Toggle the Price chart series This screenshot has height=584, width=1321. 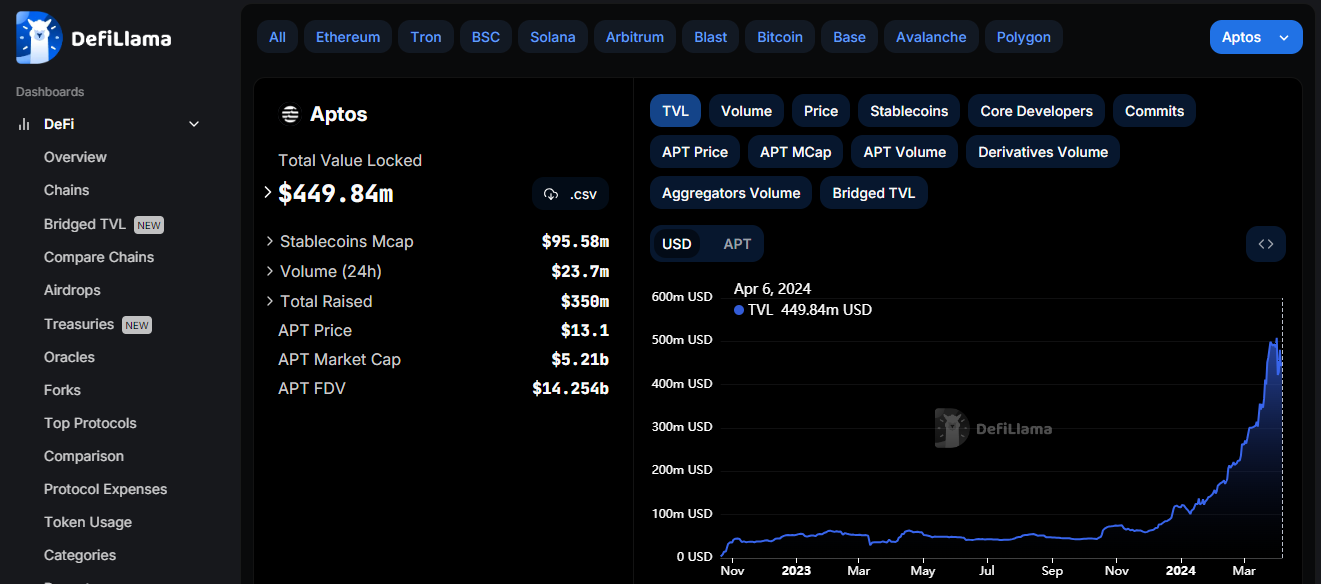821,111
